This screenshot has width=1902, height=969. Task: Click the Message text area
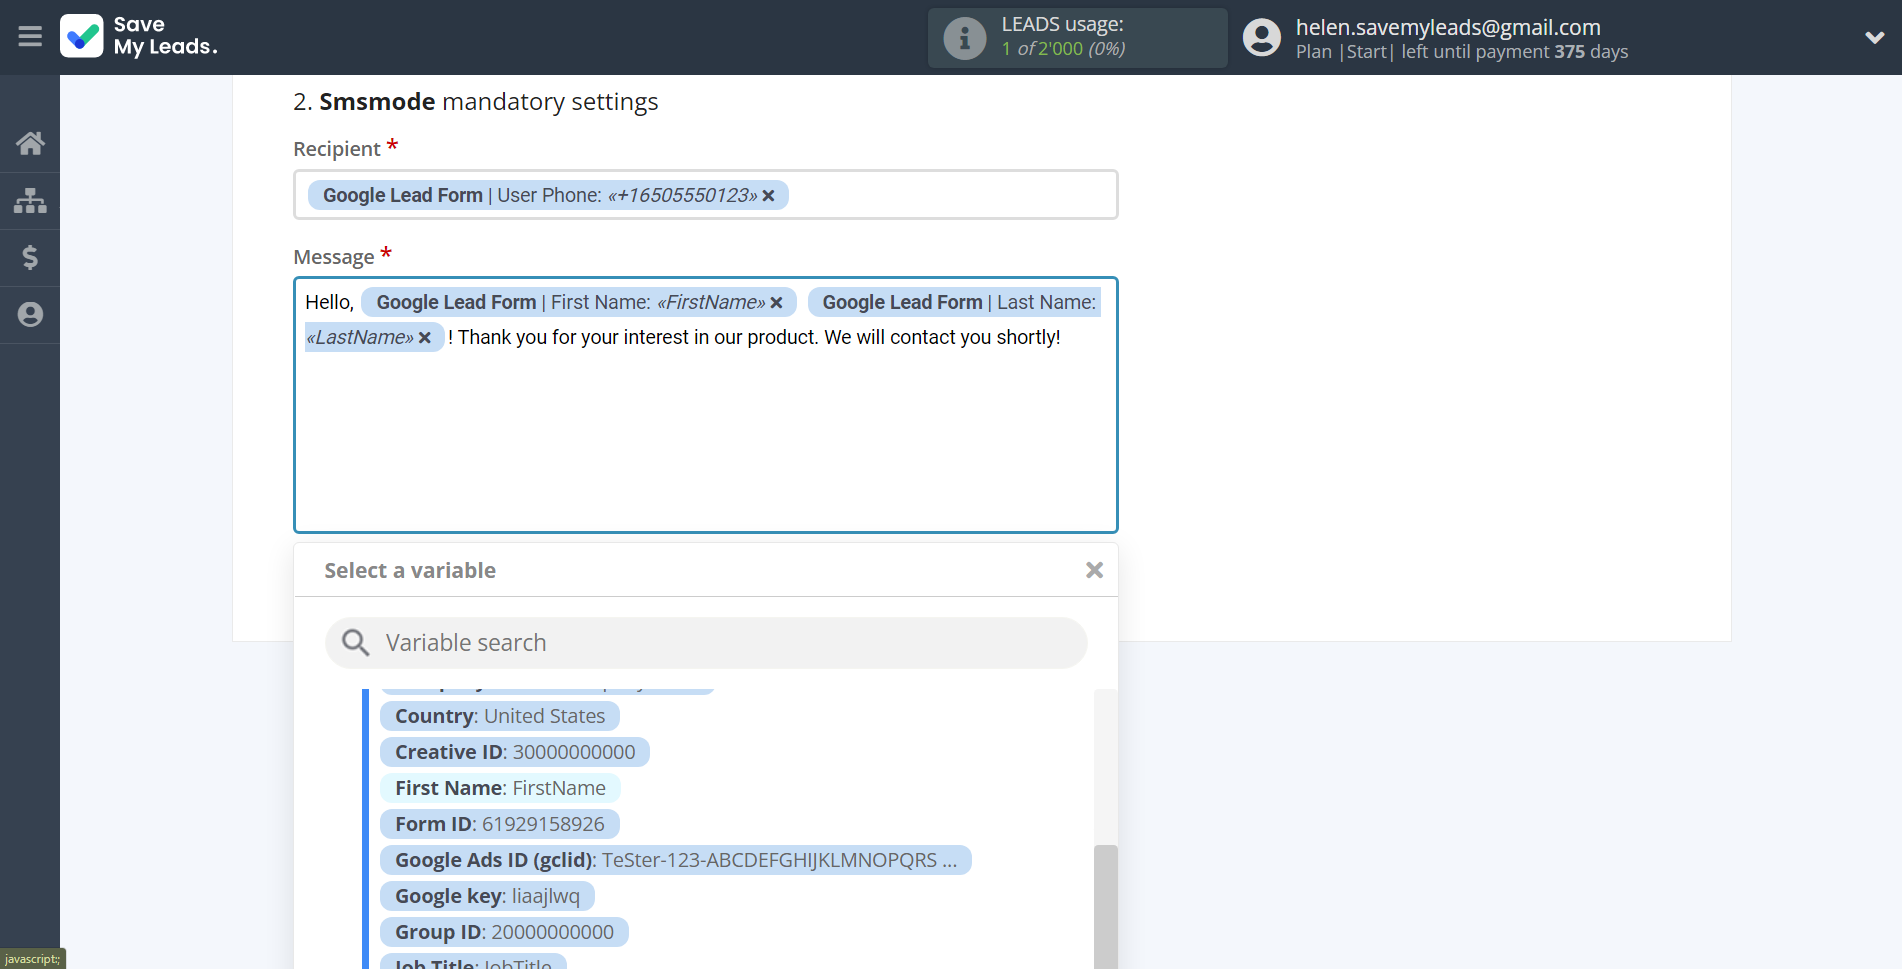706,405
